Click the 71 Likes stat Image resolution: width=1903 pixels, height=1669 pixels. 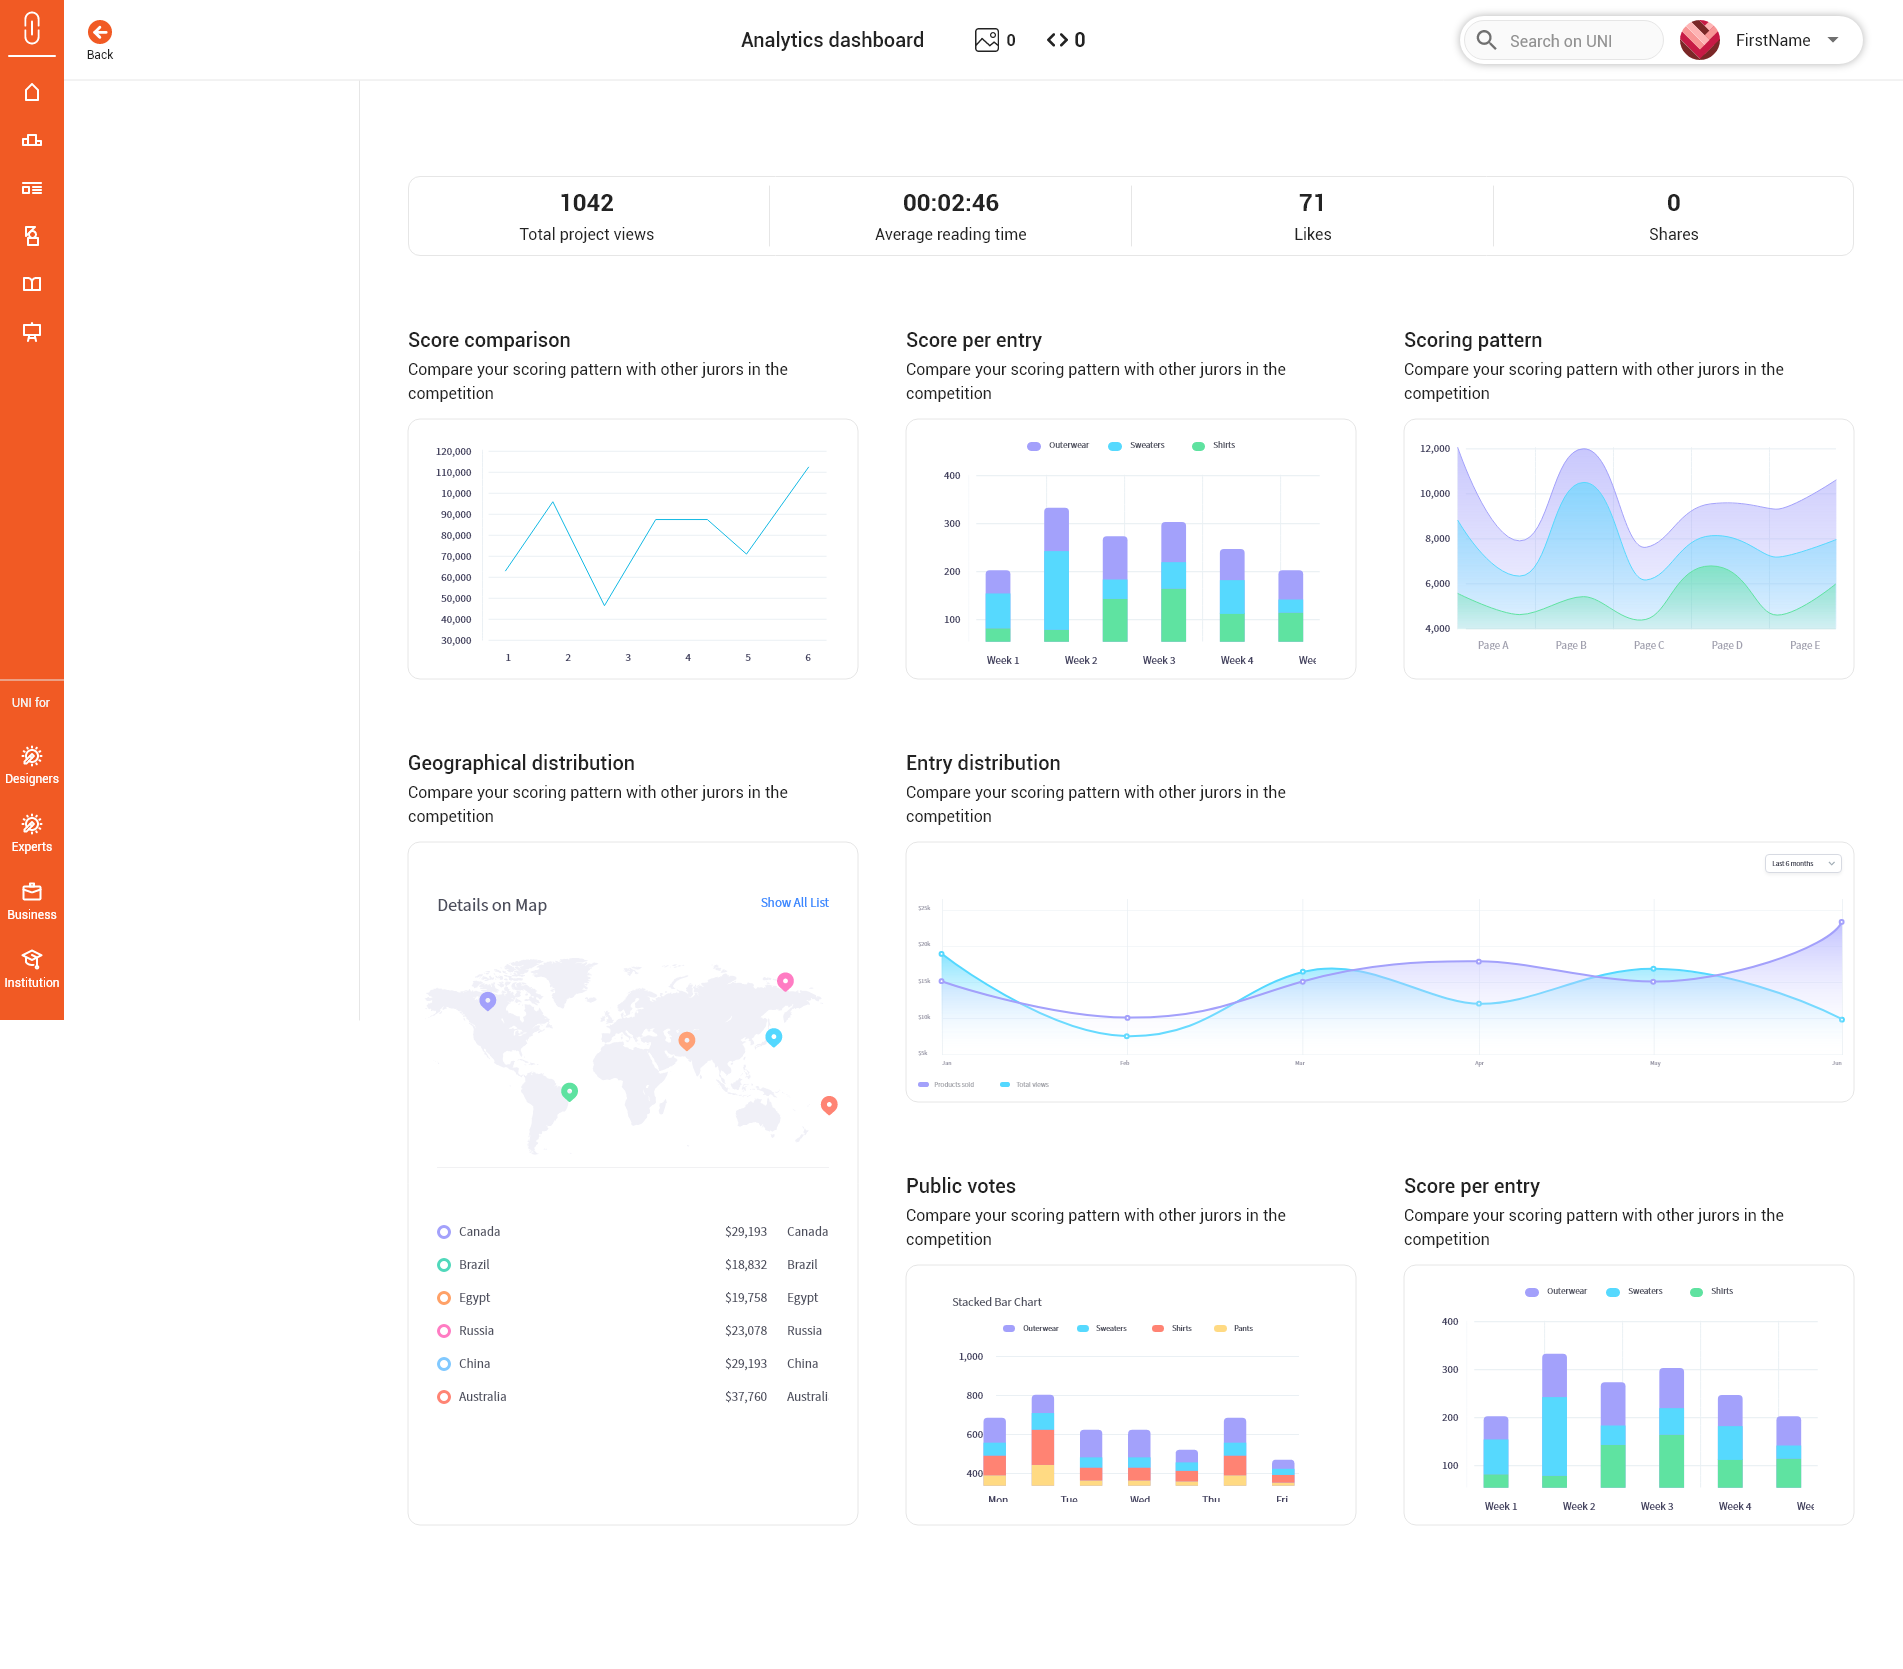click(1312, 216)
